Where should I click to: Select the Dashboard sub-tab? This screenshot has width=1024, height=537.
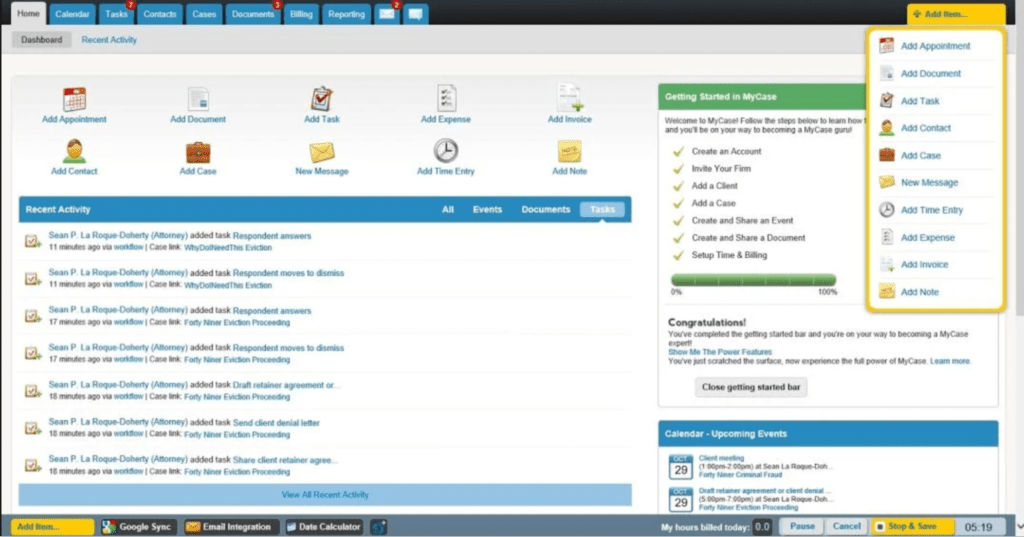41,40
